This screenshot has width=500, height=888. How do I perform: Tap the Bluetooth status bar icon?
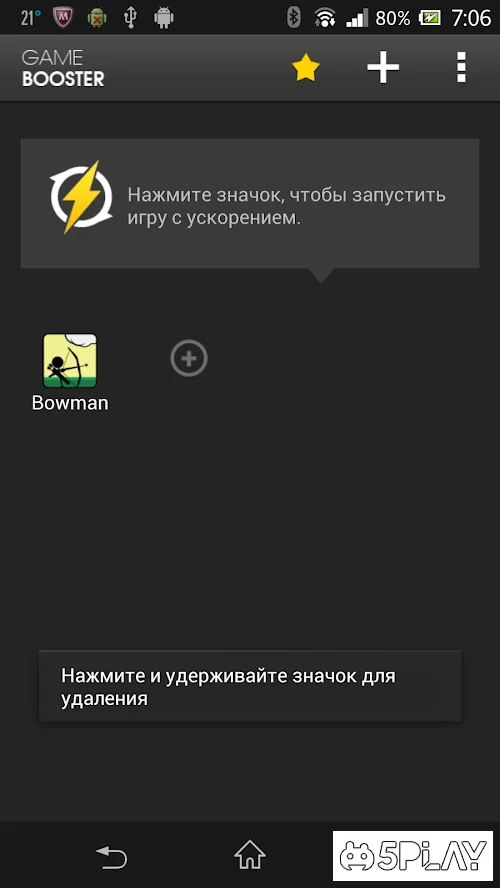pyautogui.click(x=293, y=18)
